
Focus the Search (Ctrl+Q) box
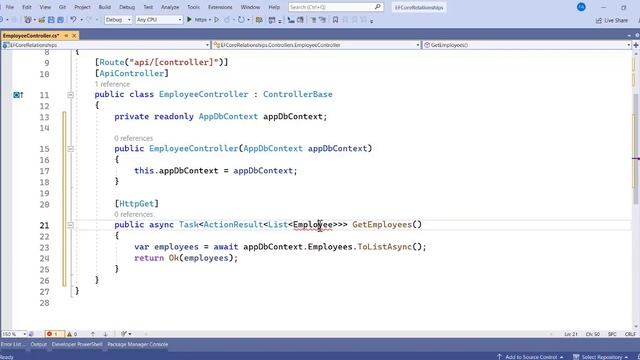(336, 7)
